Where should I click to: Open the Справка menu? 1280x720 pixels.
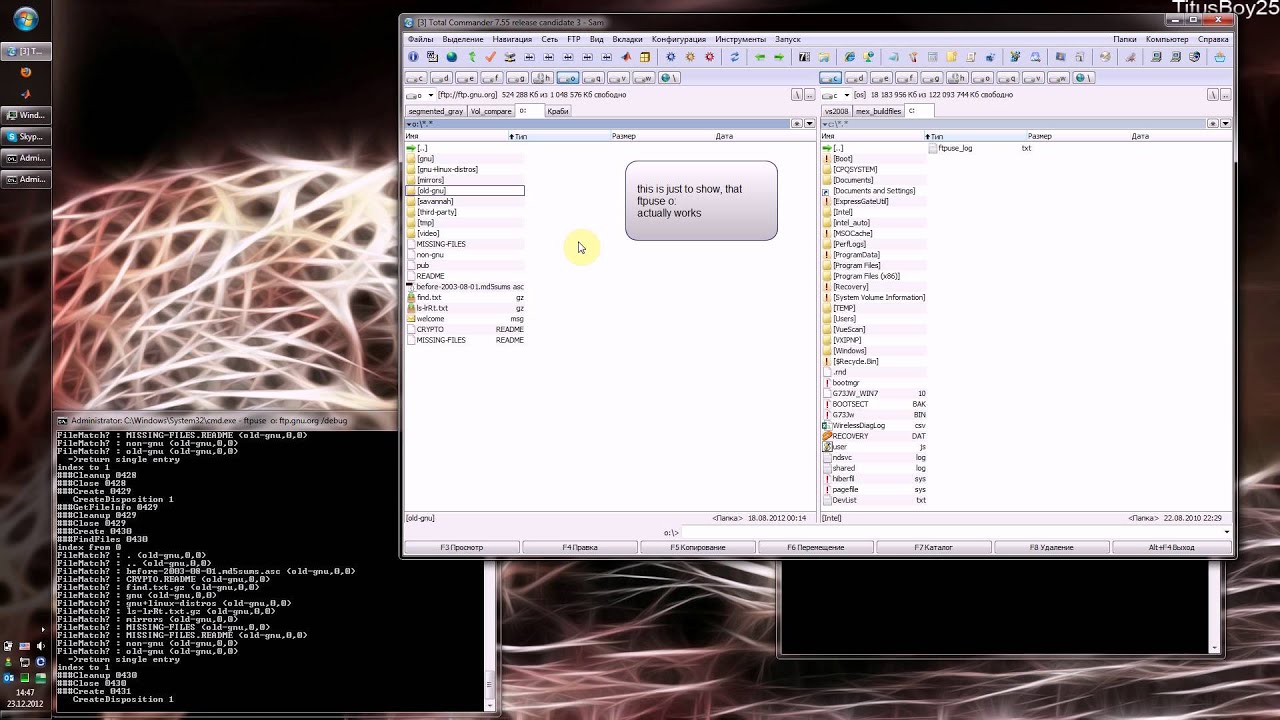[x=1213, y=39]
